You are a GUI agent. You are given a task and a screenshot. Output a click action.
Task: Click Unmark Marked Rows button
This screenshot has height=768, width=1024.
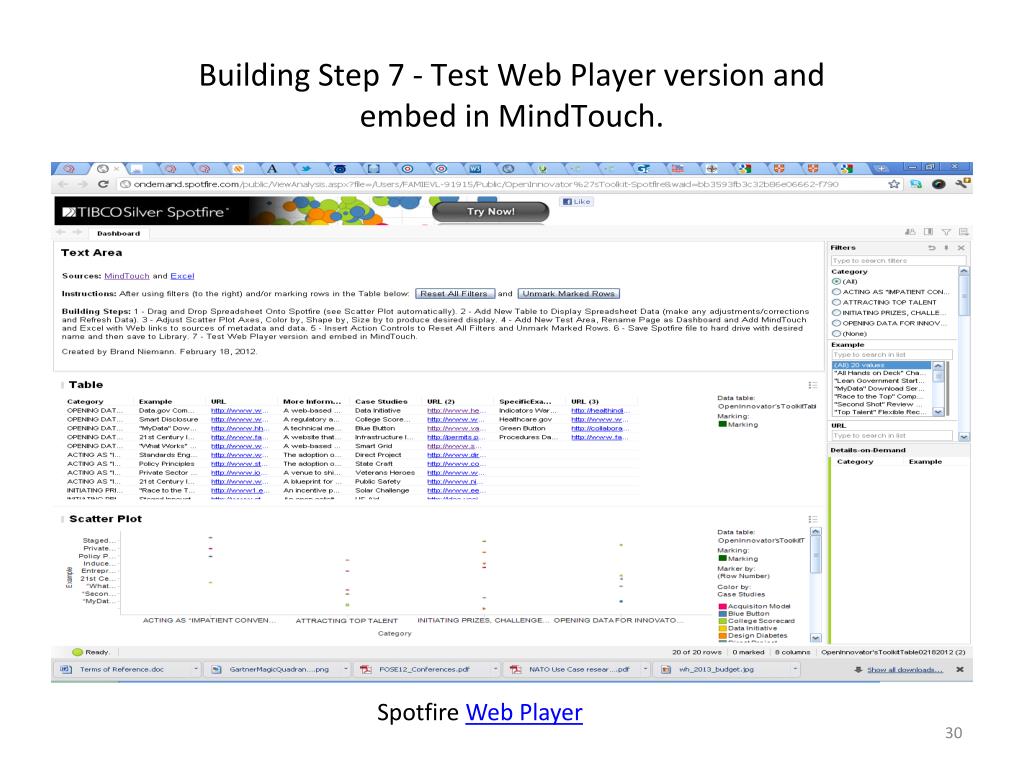pos(568,294)
